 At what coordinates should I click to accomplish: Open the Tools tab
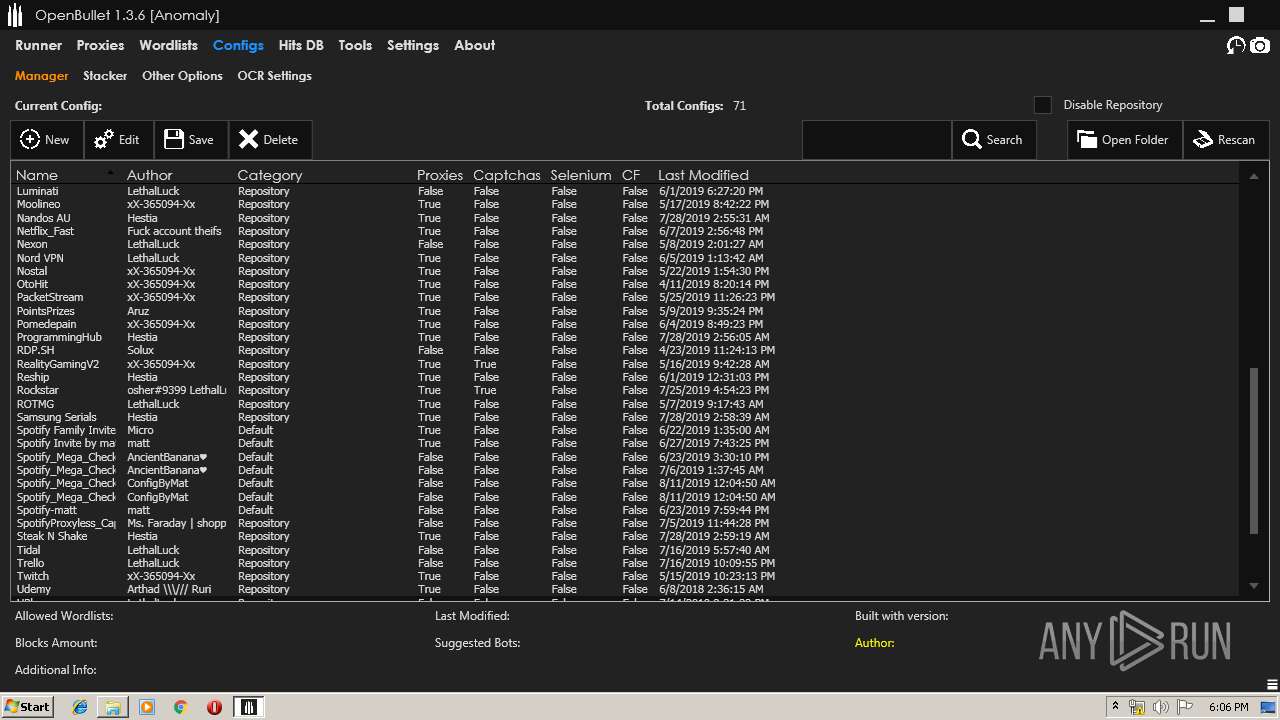click(355, 45)
